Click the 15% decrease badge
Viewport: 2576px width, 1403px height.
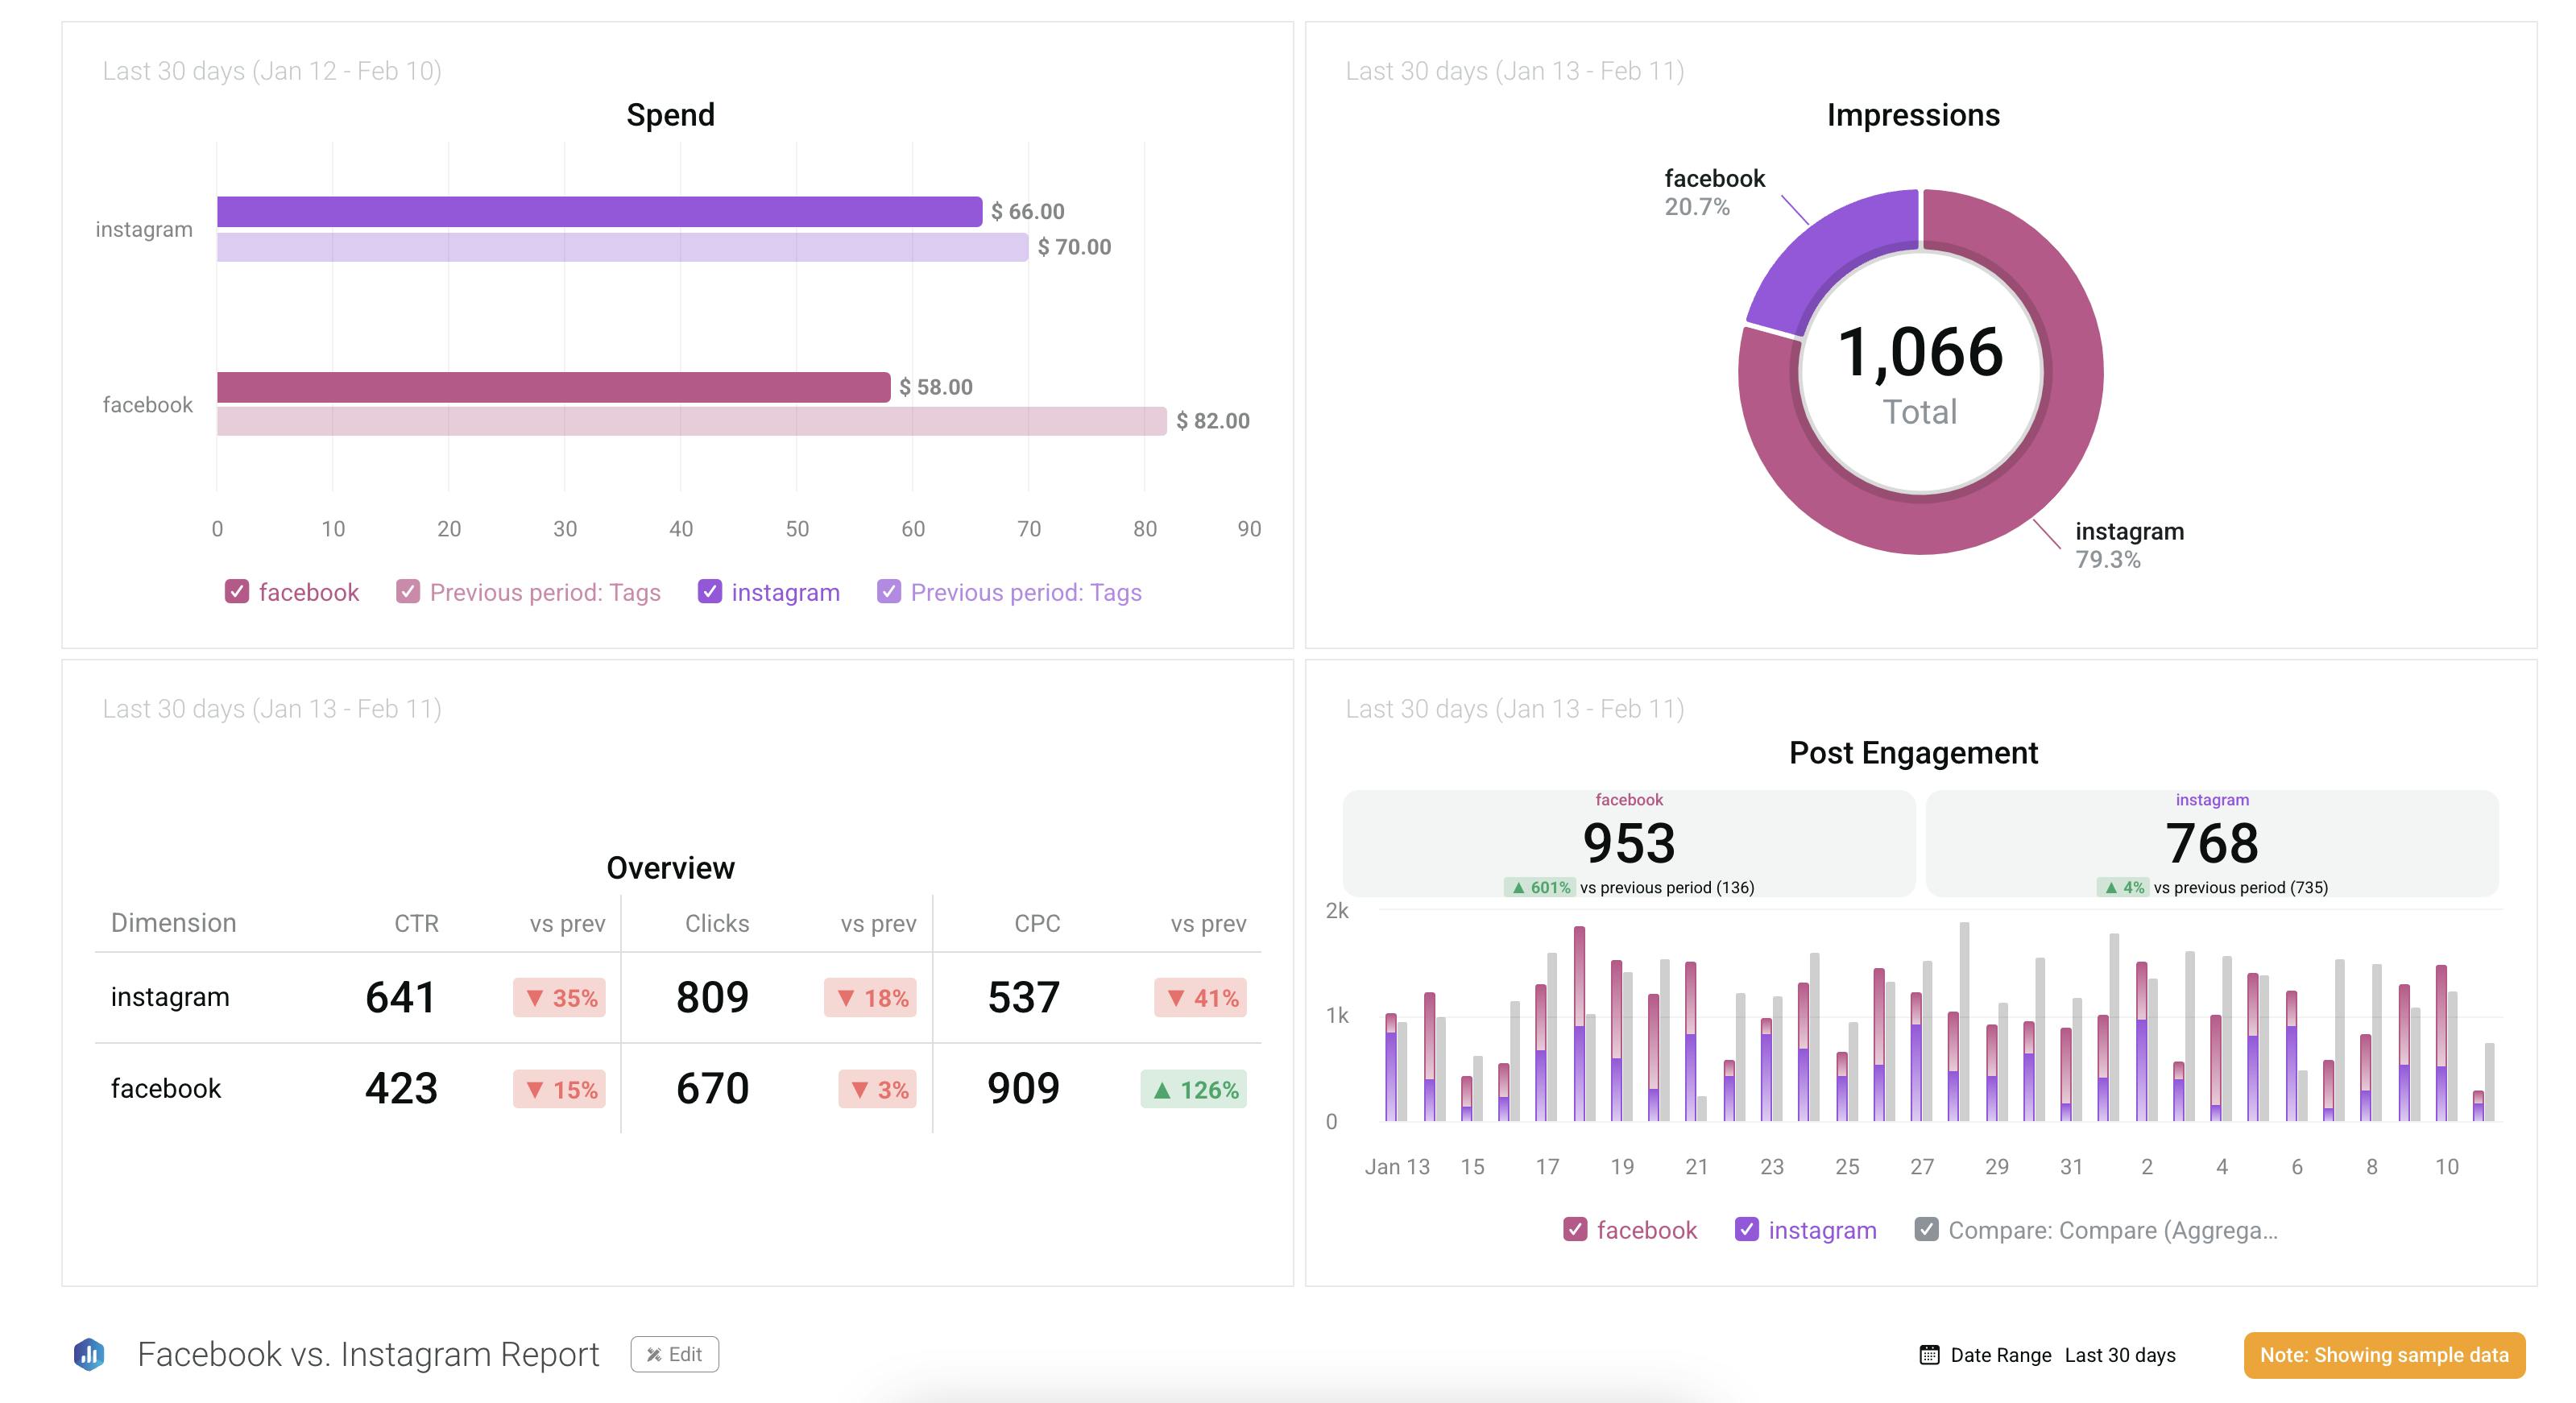click(559, 1089)
